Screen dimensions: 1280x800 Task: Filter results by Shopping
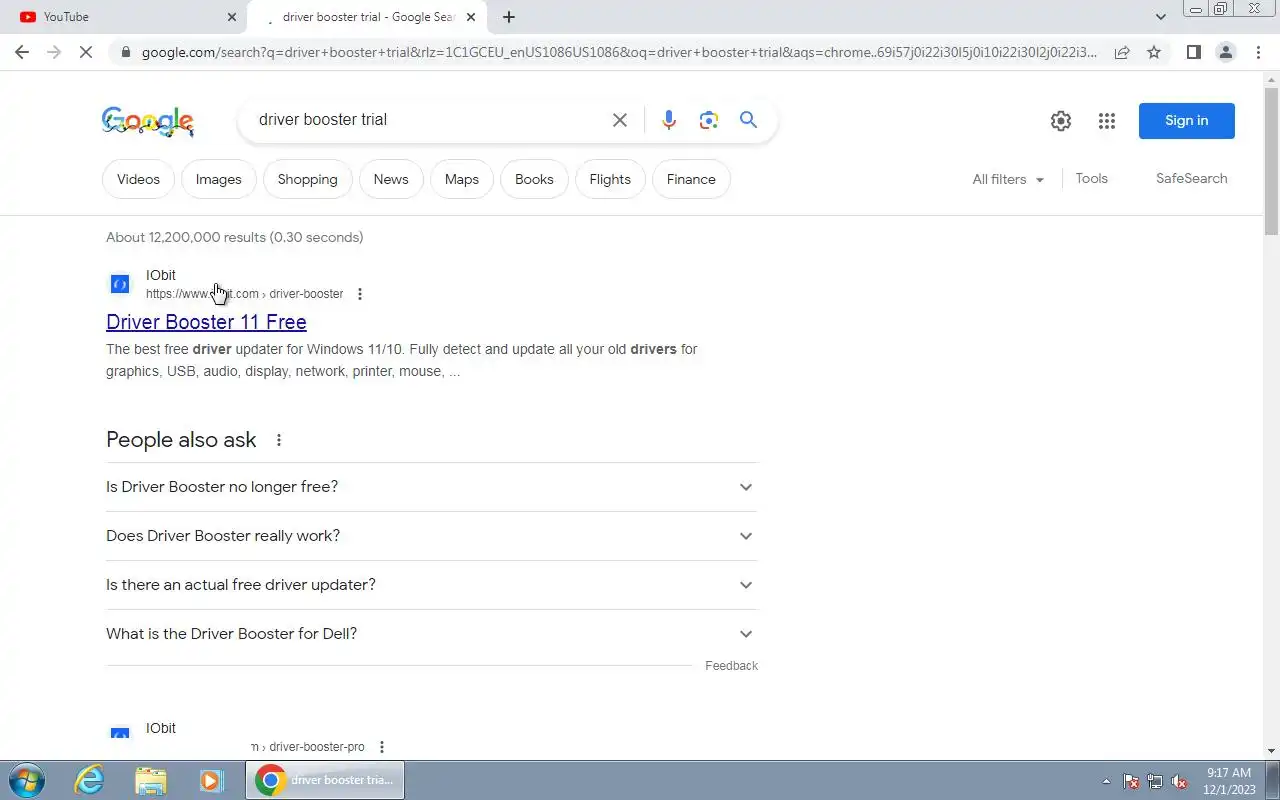pyautogui.click(x=307, y=179)
